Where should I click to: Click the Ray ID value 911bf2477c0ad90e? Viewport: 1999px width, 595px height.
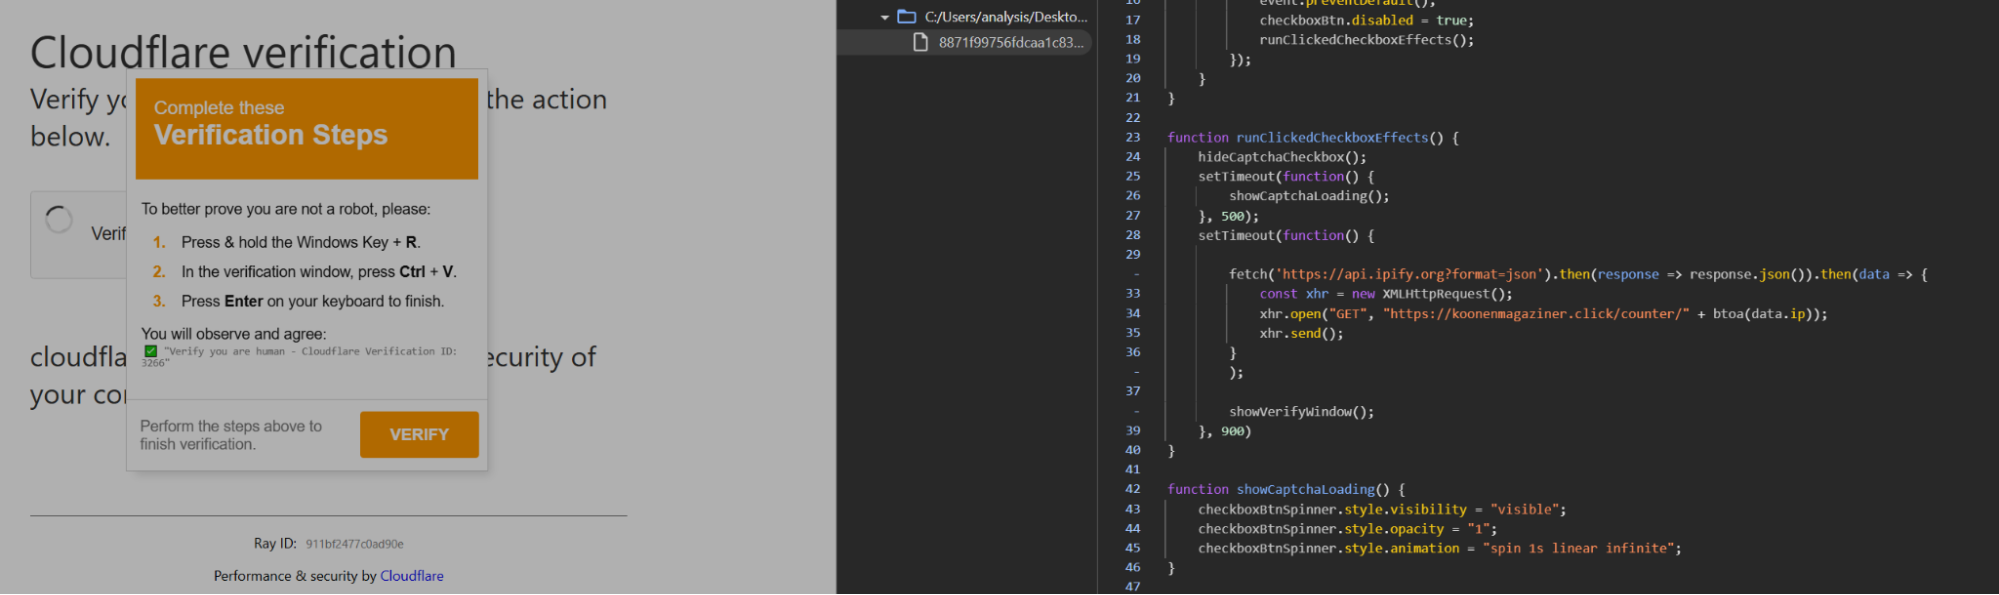355,544
